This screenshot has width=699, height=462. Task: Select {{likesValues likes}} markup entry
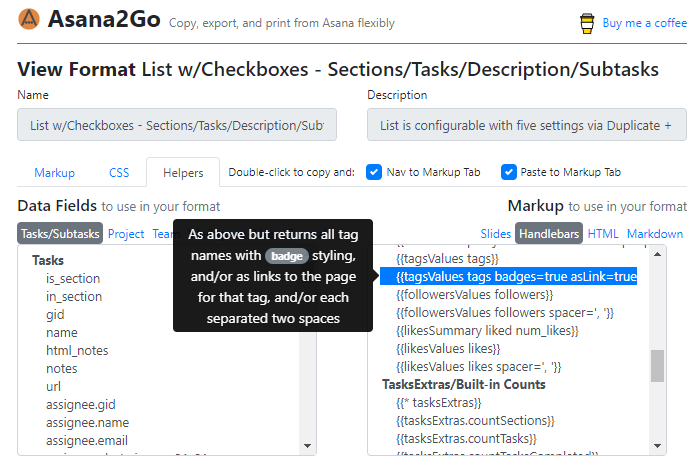[x=448, y=349]
